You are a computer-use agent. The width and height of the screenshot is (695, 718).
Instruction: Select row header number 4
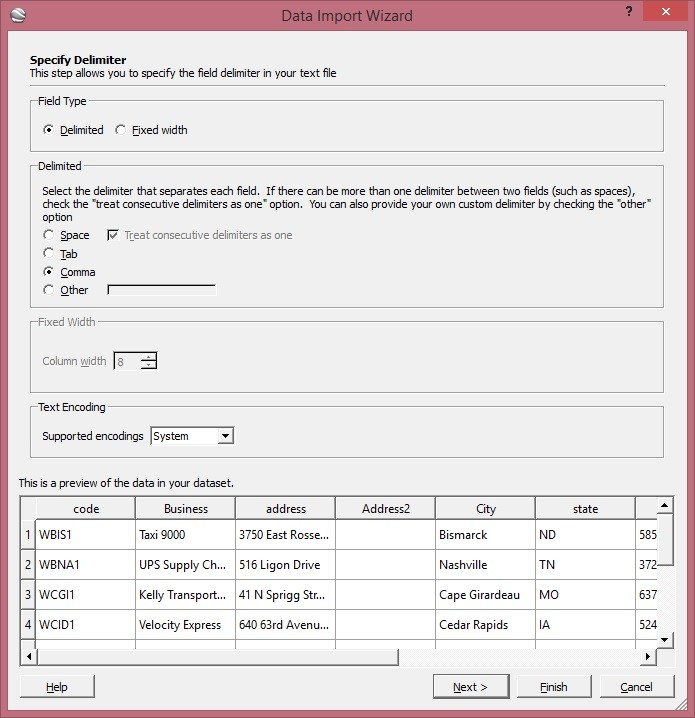pyautogui.click(x=28, y=625)
